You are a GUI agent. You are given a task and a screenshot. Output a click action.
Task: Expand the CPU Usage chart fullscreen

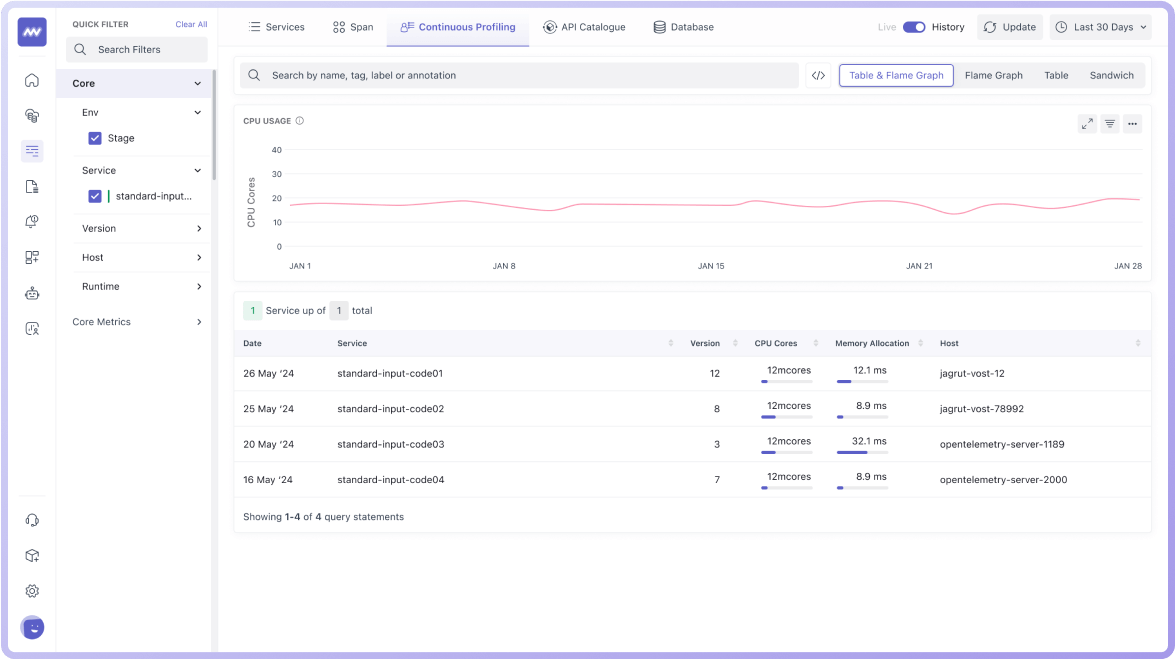click(1087, 124)
